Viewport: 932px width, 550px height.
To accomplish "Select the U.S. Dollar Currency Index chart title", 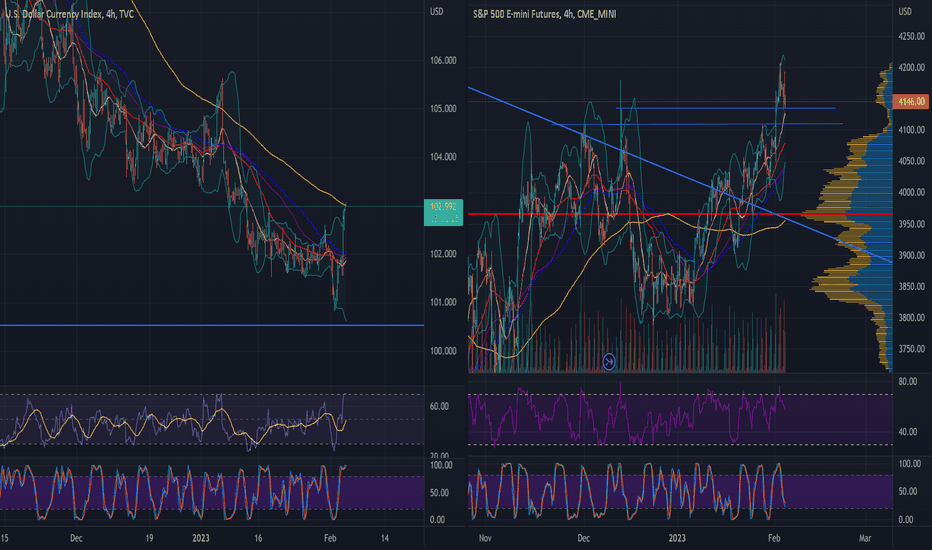I will (x=70, y=14).
